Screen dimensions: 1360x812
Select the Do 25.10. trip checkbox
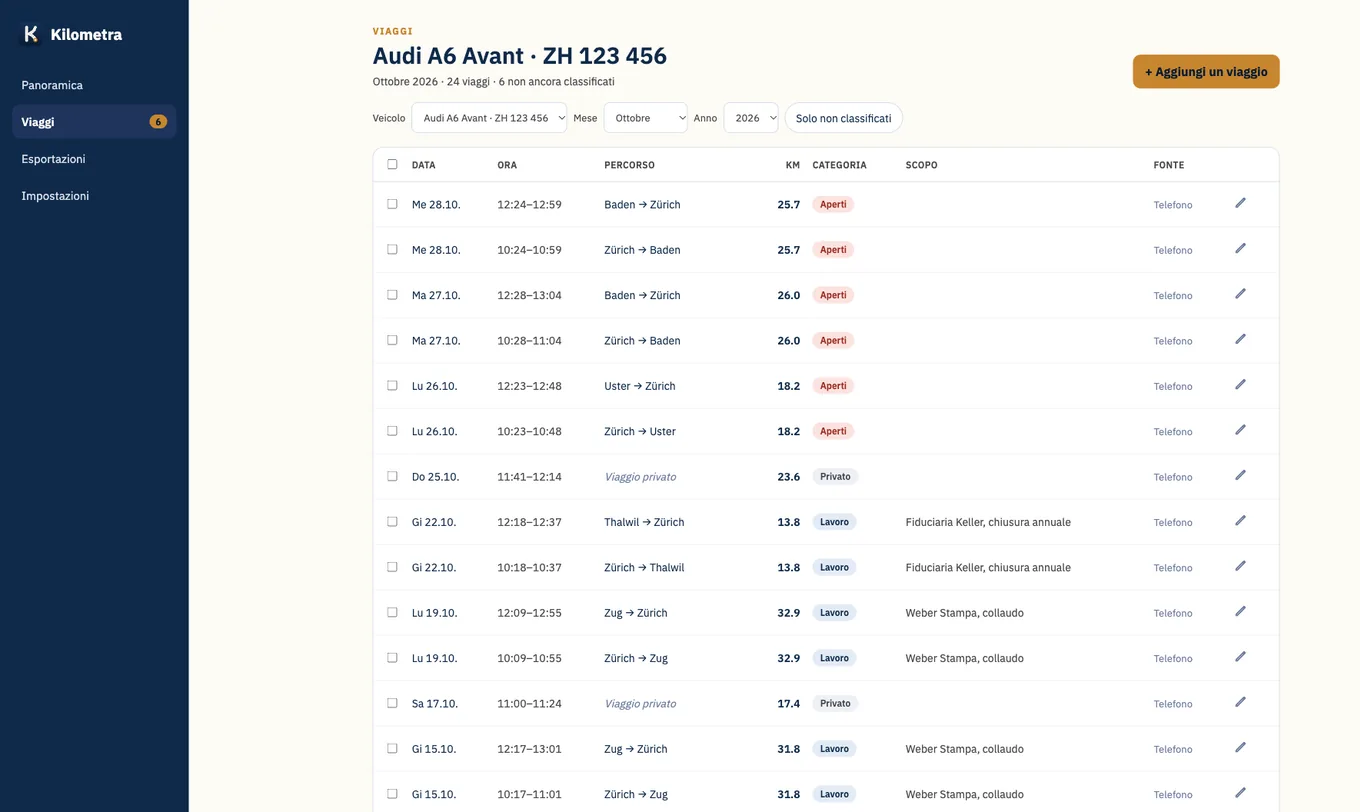(392, 476)
